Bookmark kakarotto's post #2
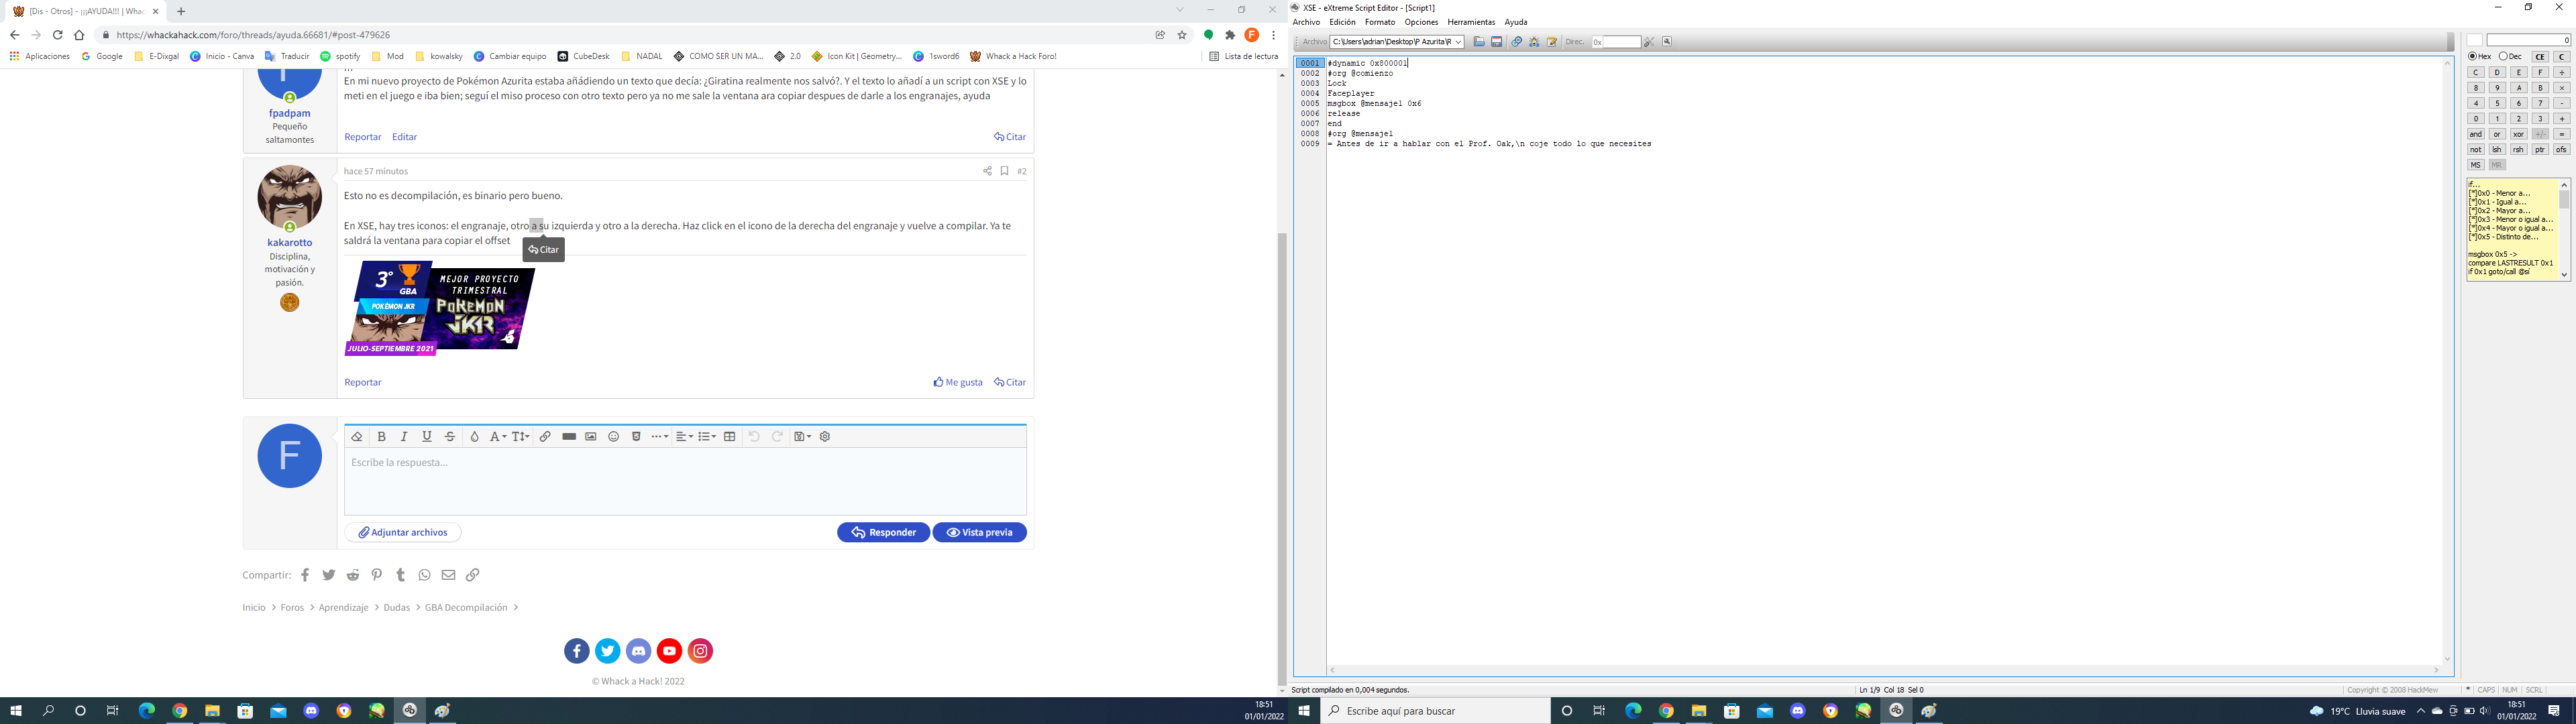This screenshot has width=2576, height=724. 1004,171
